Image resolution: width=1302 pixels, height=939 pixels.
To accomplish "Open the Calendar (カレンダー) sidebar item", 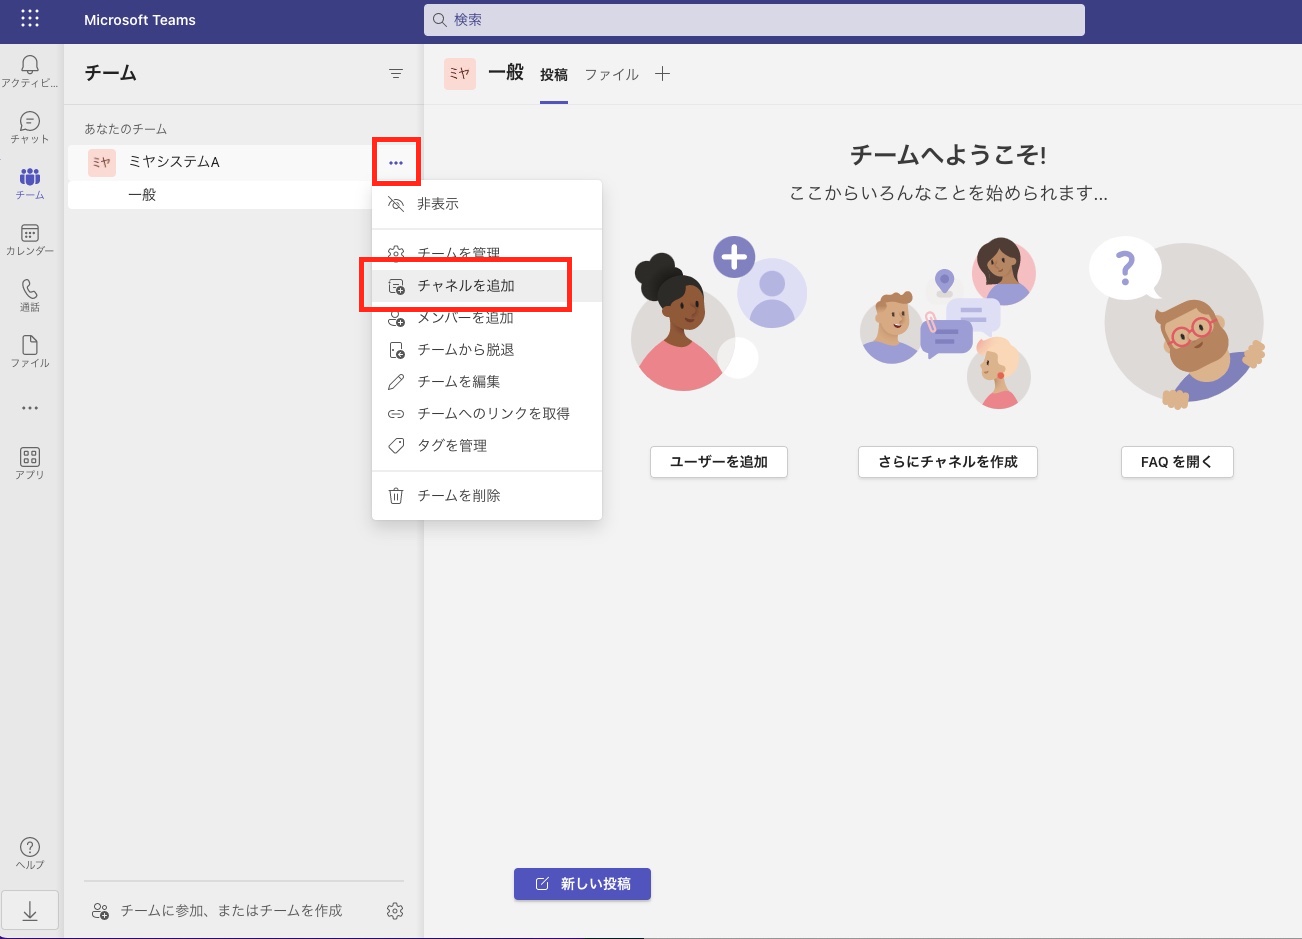I will tap(30, 239).
